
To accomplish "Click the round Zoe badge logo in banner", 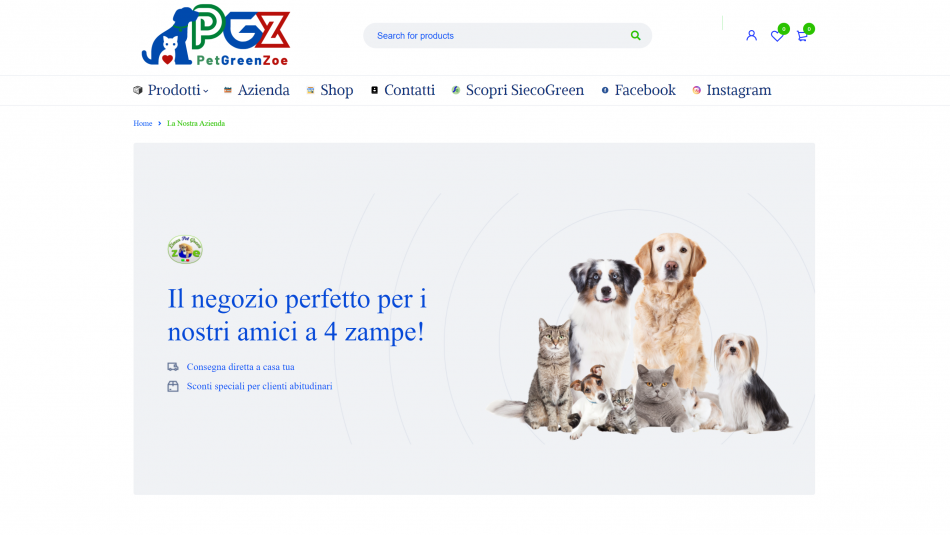I will (185, 249).
